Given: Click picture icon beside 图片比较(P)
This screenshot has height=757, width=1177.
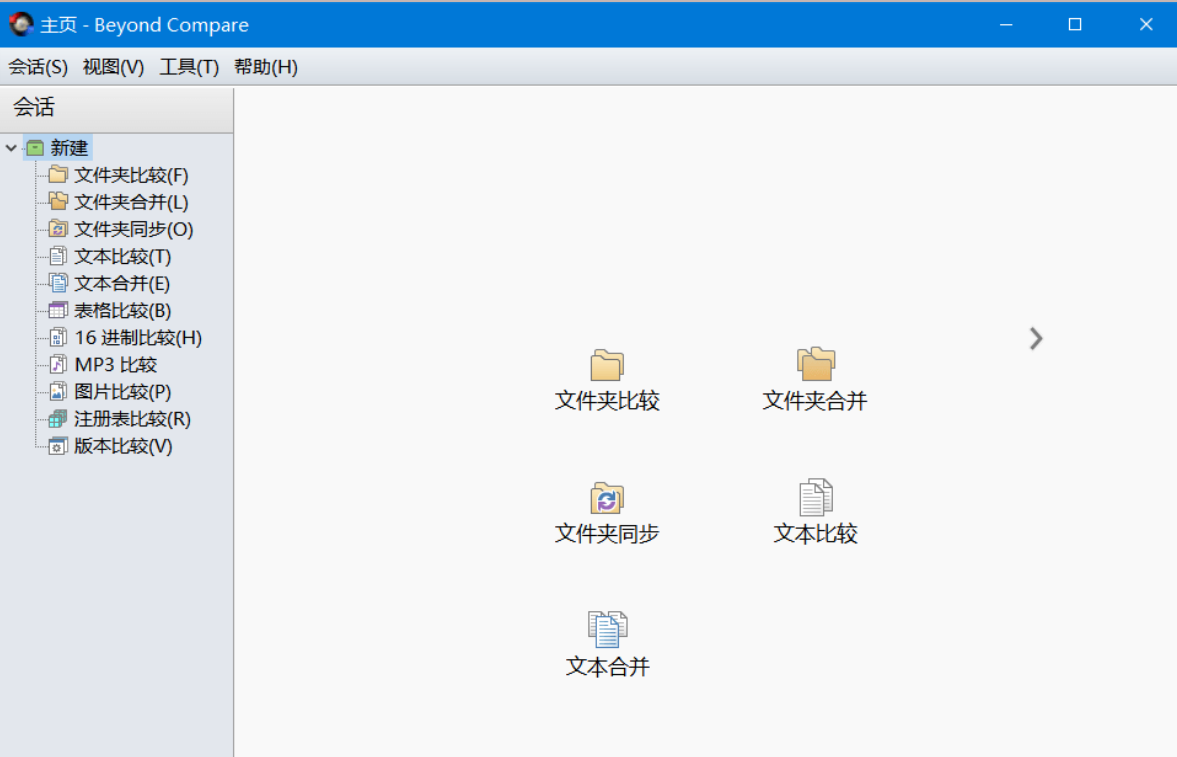Looking at the screenshot, I should (58, 392).
